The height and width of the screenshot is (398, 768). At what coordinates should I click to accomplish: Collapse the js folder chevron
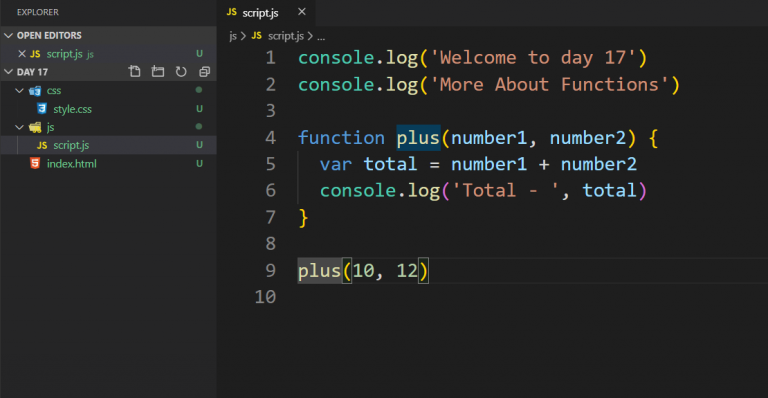(x=20, y=127)
